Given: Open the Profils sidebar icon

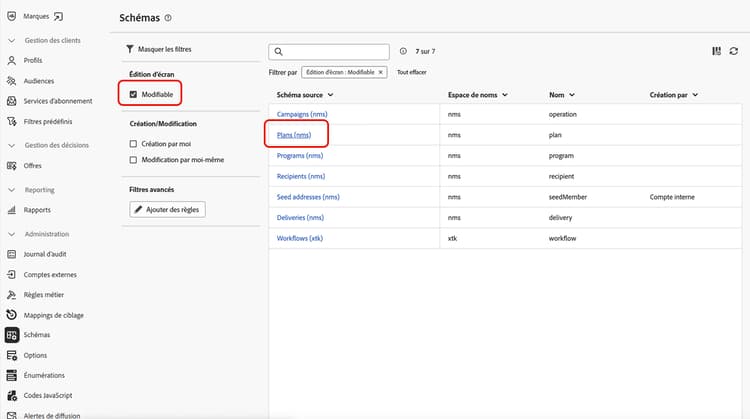Looking at the screenshot, I should point(12,60).
